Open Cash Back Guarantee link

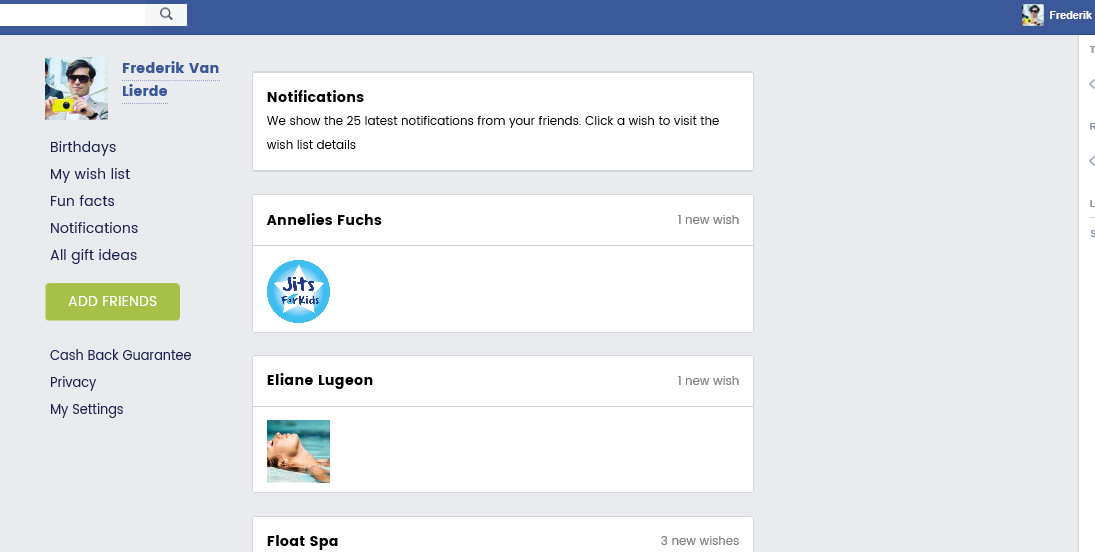(x=121, y=355)
